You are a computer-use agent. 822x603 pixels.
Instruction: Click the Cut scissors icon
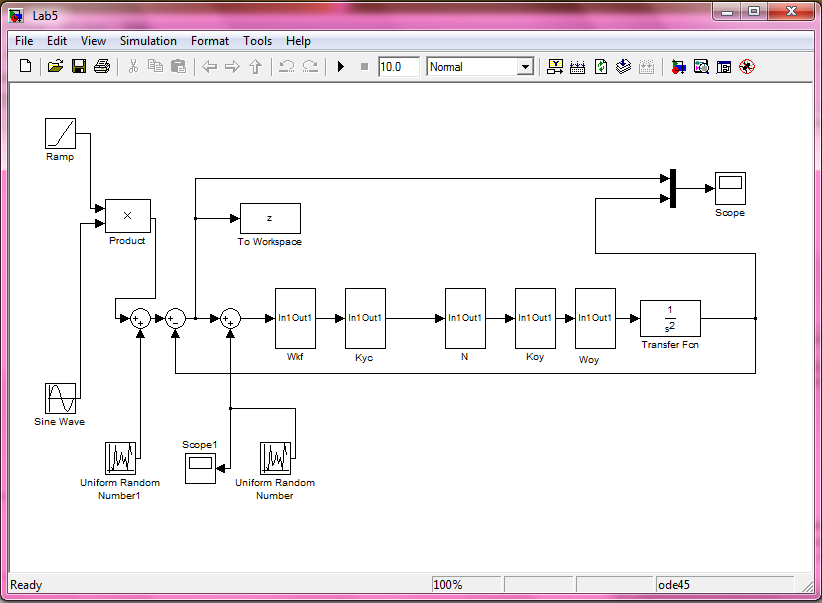coord(133,67)
